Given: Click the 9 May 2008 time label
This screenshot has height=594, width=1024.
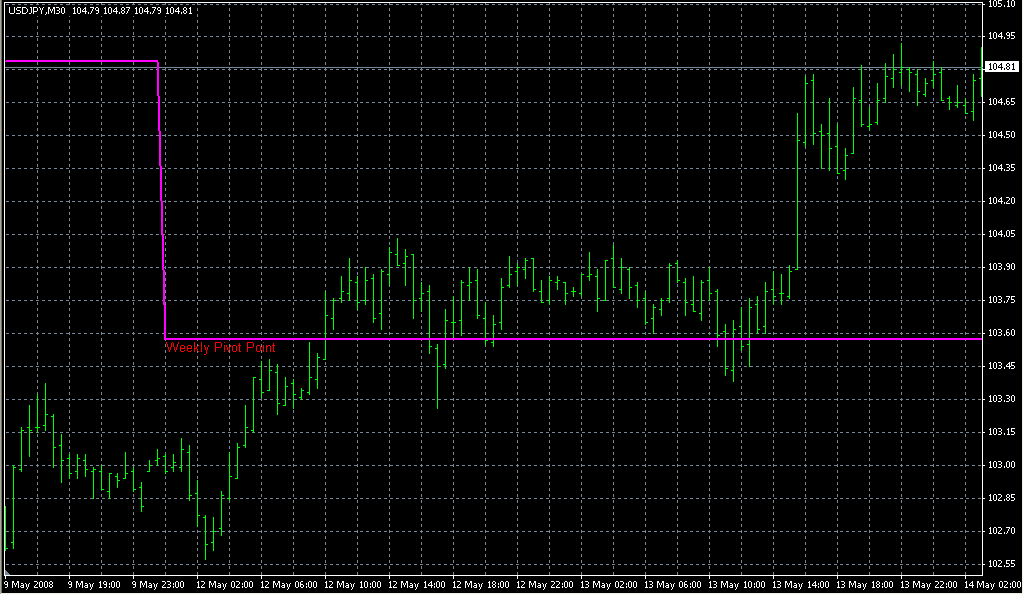Looking at the screenshot, I should coord(29,584).
